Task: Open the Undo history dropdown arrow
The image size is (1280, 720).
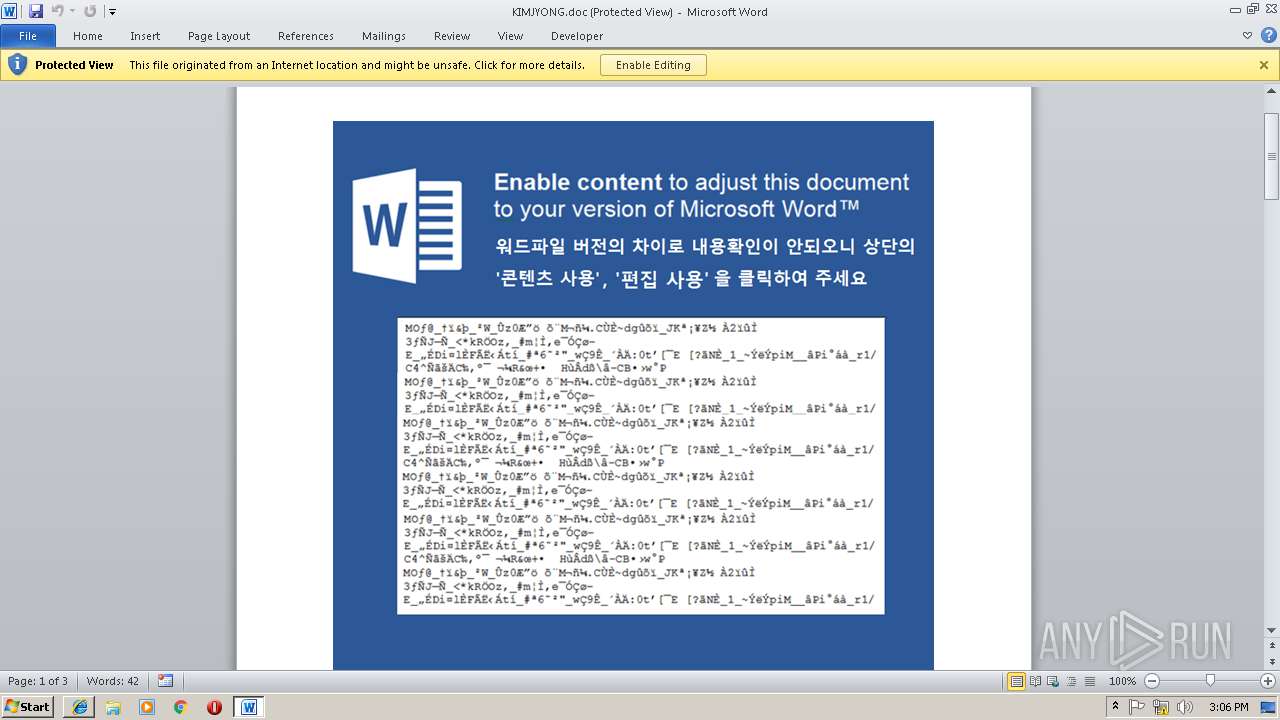Action: tap(72, 12)
